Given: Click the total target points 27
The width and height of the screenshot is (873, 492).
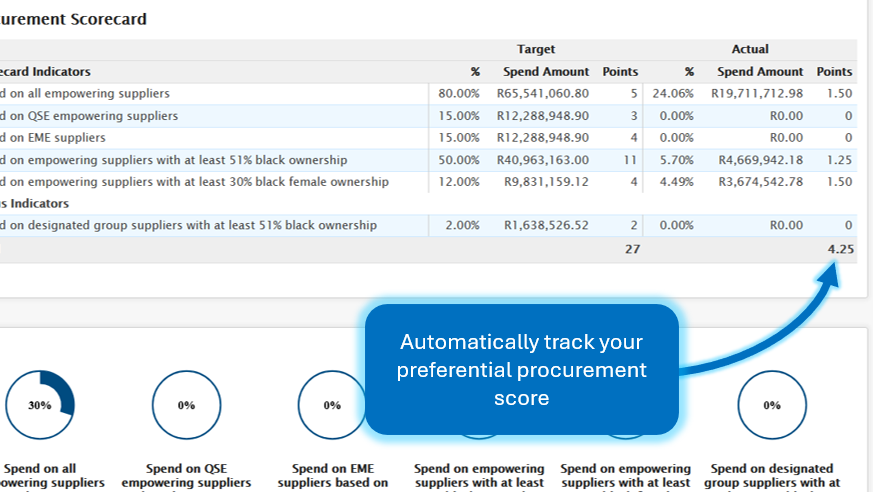Looking at the screenshot, I should click(632, 249).
